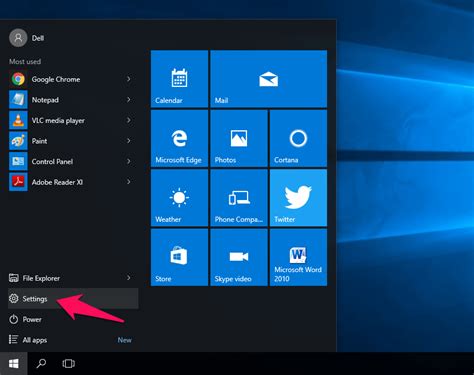This screenshot has height=375, width=474.
Task: Expand Paint jump list arrow
Action: point(129,141)
